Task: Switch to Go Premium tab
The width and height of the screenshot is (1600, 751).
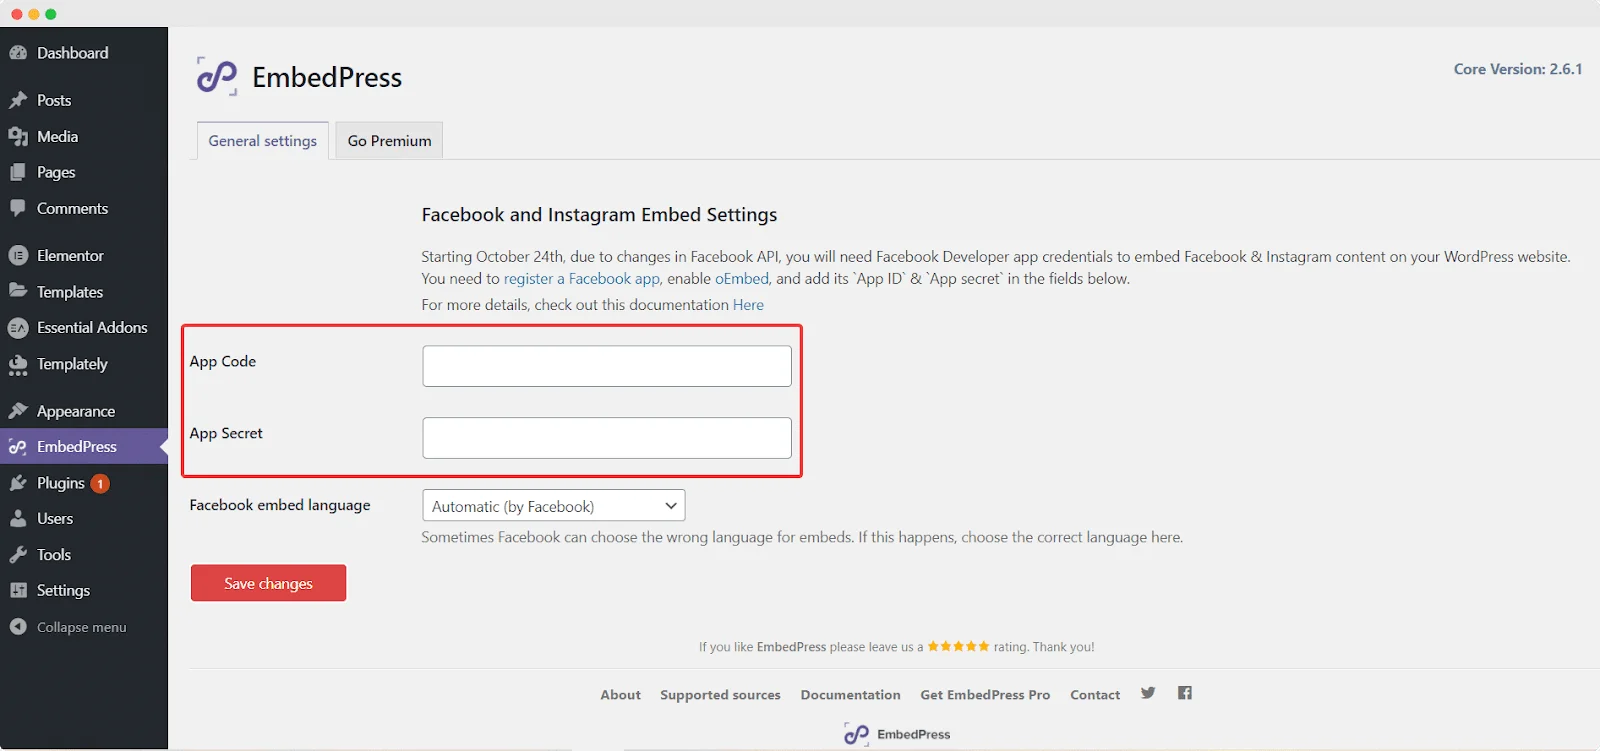Action: (x=389, y=141)
